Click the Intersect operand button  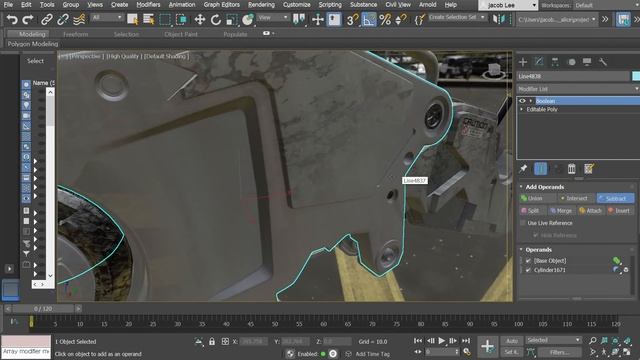tap(576, 198)
